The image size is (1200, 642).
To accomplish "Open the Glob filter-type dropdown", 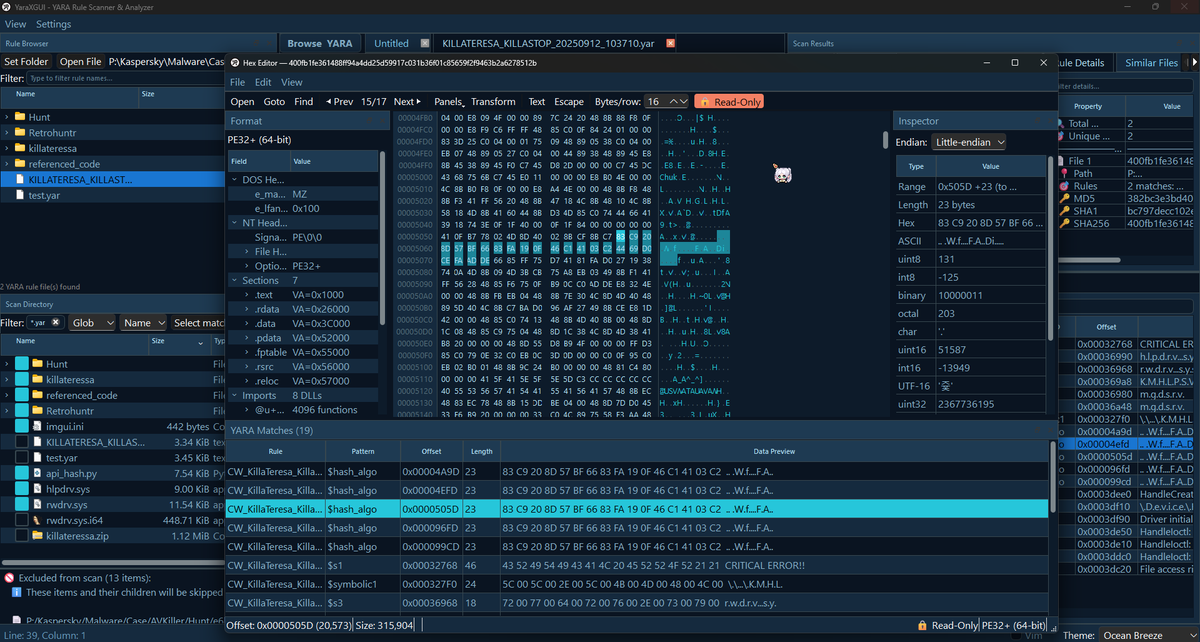I will (x=92, y=323).
